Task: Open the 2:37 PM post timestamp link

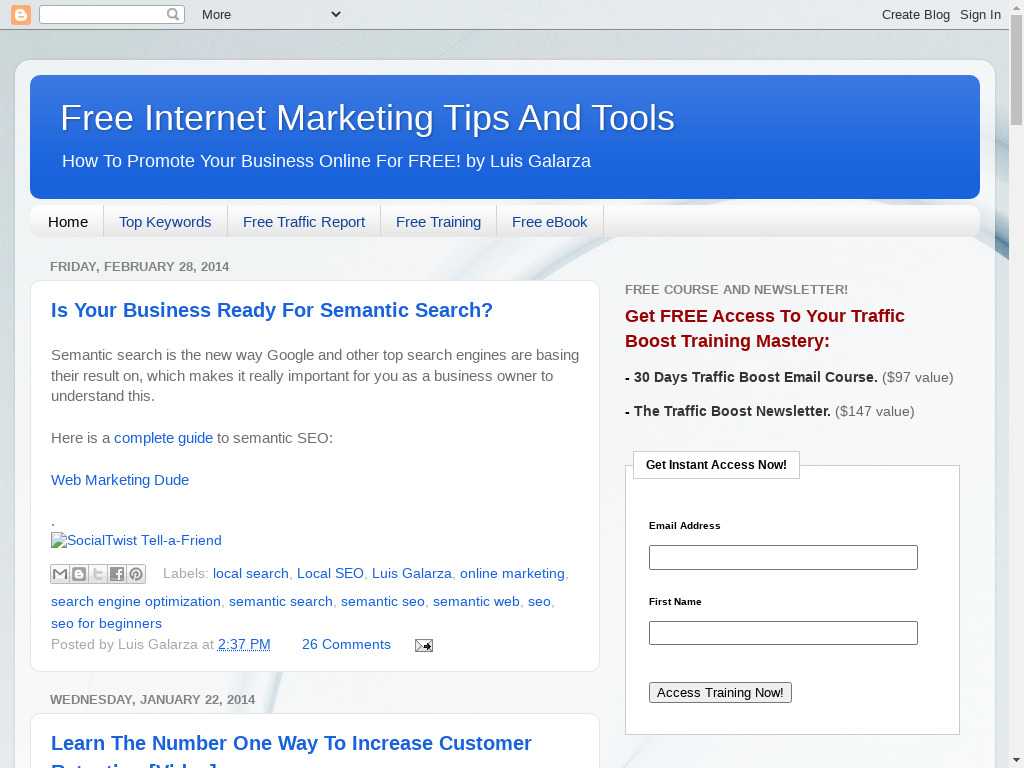Action: [x=244, y=645]
